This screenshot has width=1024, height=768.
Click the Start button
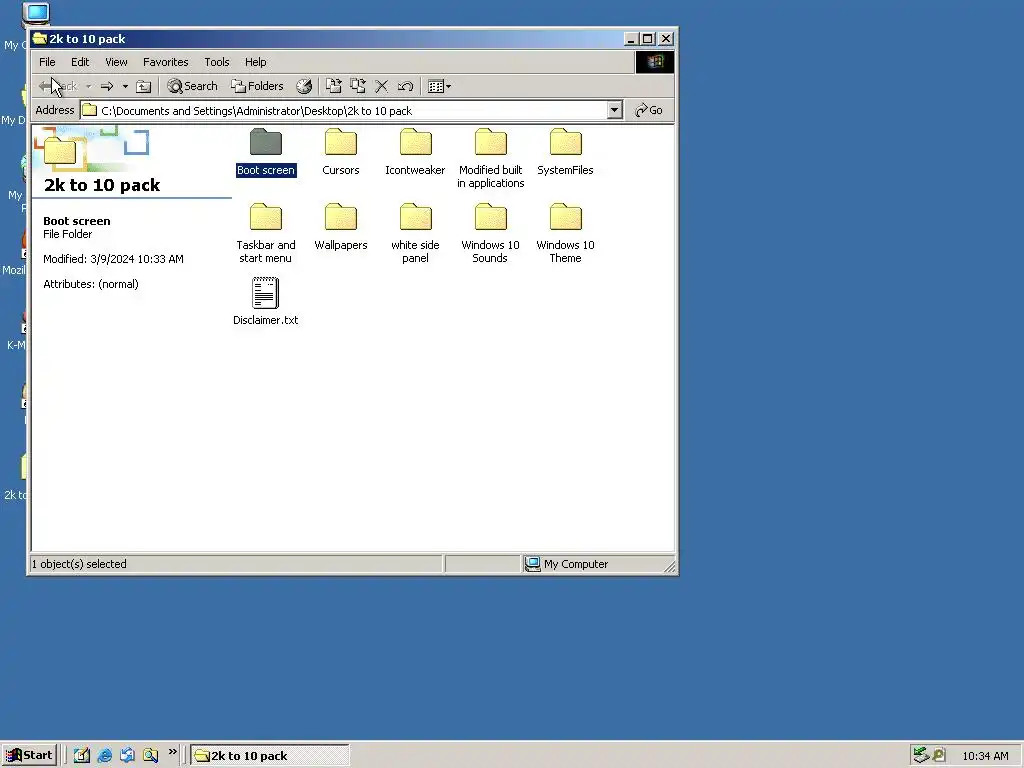[x=29, y=756]
